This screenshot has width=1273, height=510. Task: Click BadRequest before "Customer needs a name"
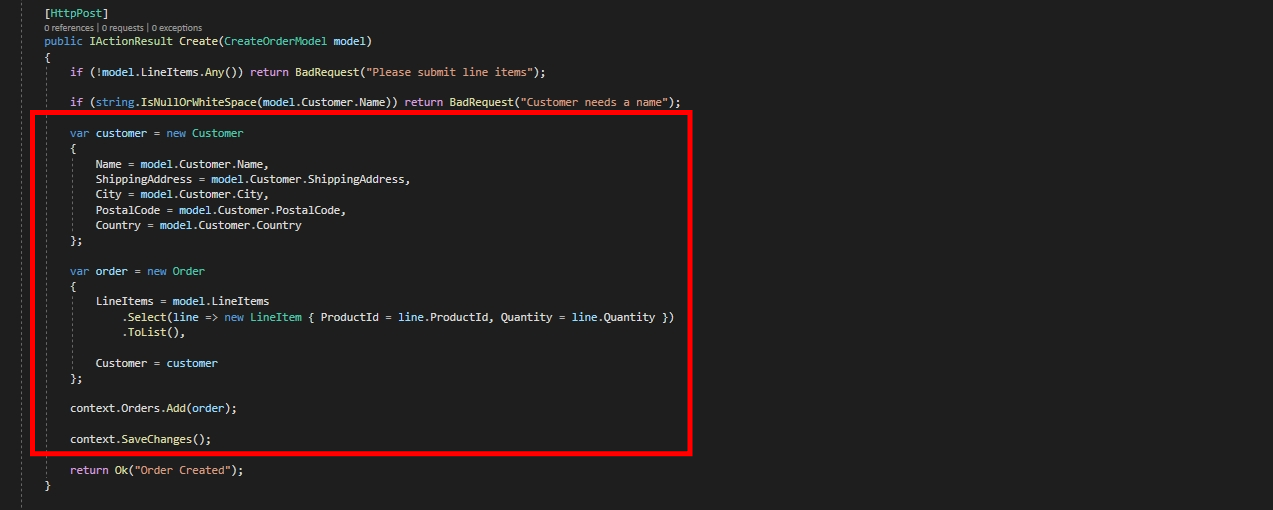click(x=482, y=102)
